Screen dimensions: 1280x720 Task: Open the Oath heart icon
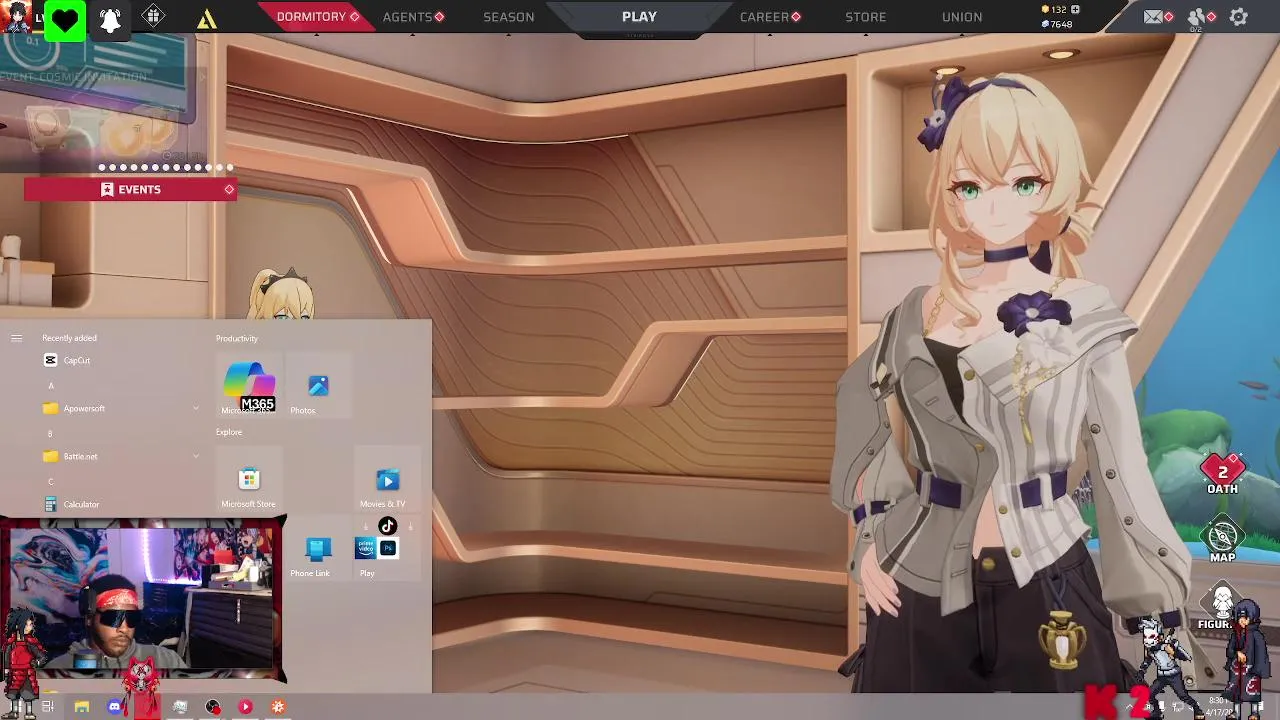click(1222, 474)
